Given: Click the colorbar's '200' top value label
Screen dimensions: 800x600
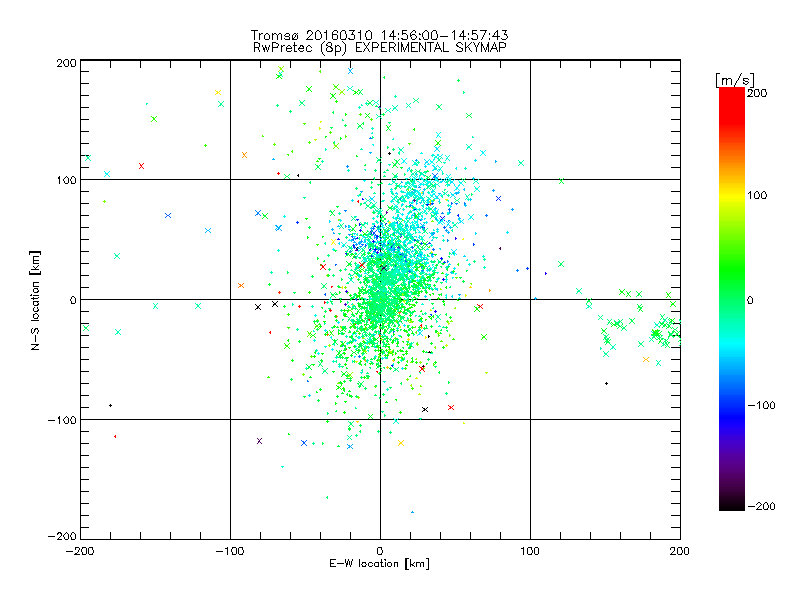Looking at the screenshot, I should 757,93.
